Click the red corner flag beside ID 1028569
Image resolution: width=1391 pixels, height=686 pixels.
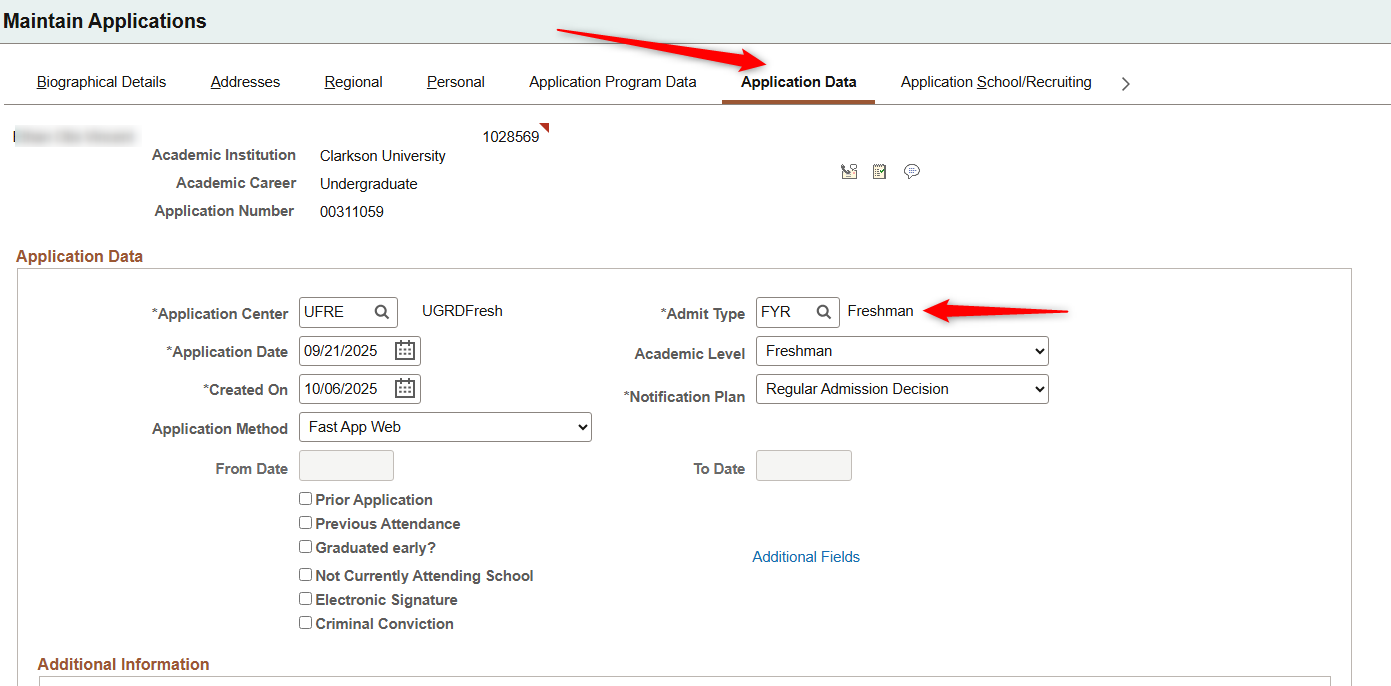(x=545, y=127)
